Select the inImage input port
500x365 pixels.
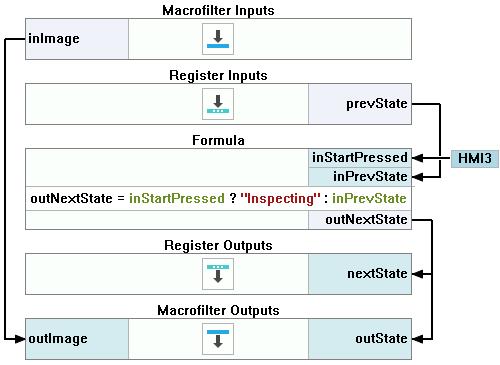[x=77, y=39]
